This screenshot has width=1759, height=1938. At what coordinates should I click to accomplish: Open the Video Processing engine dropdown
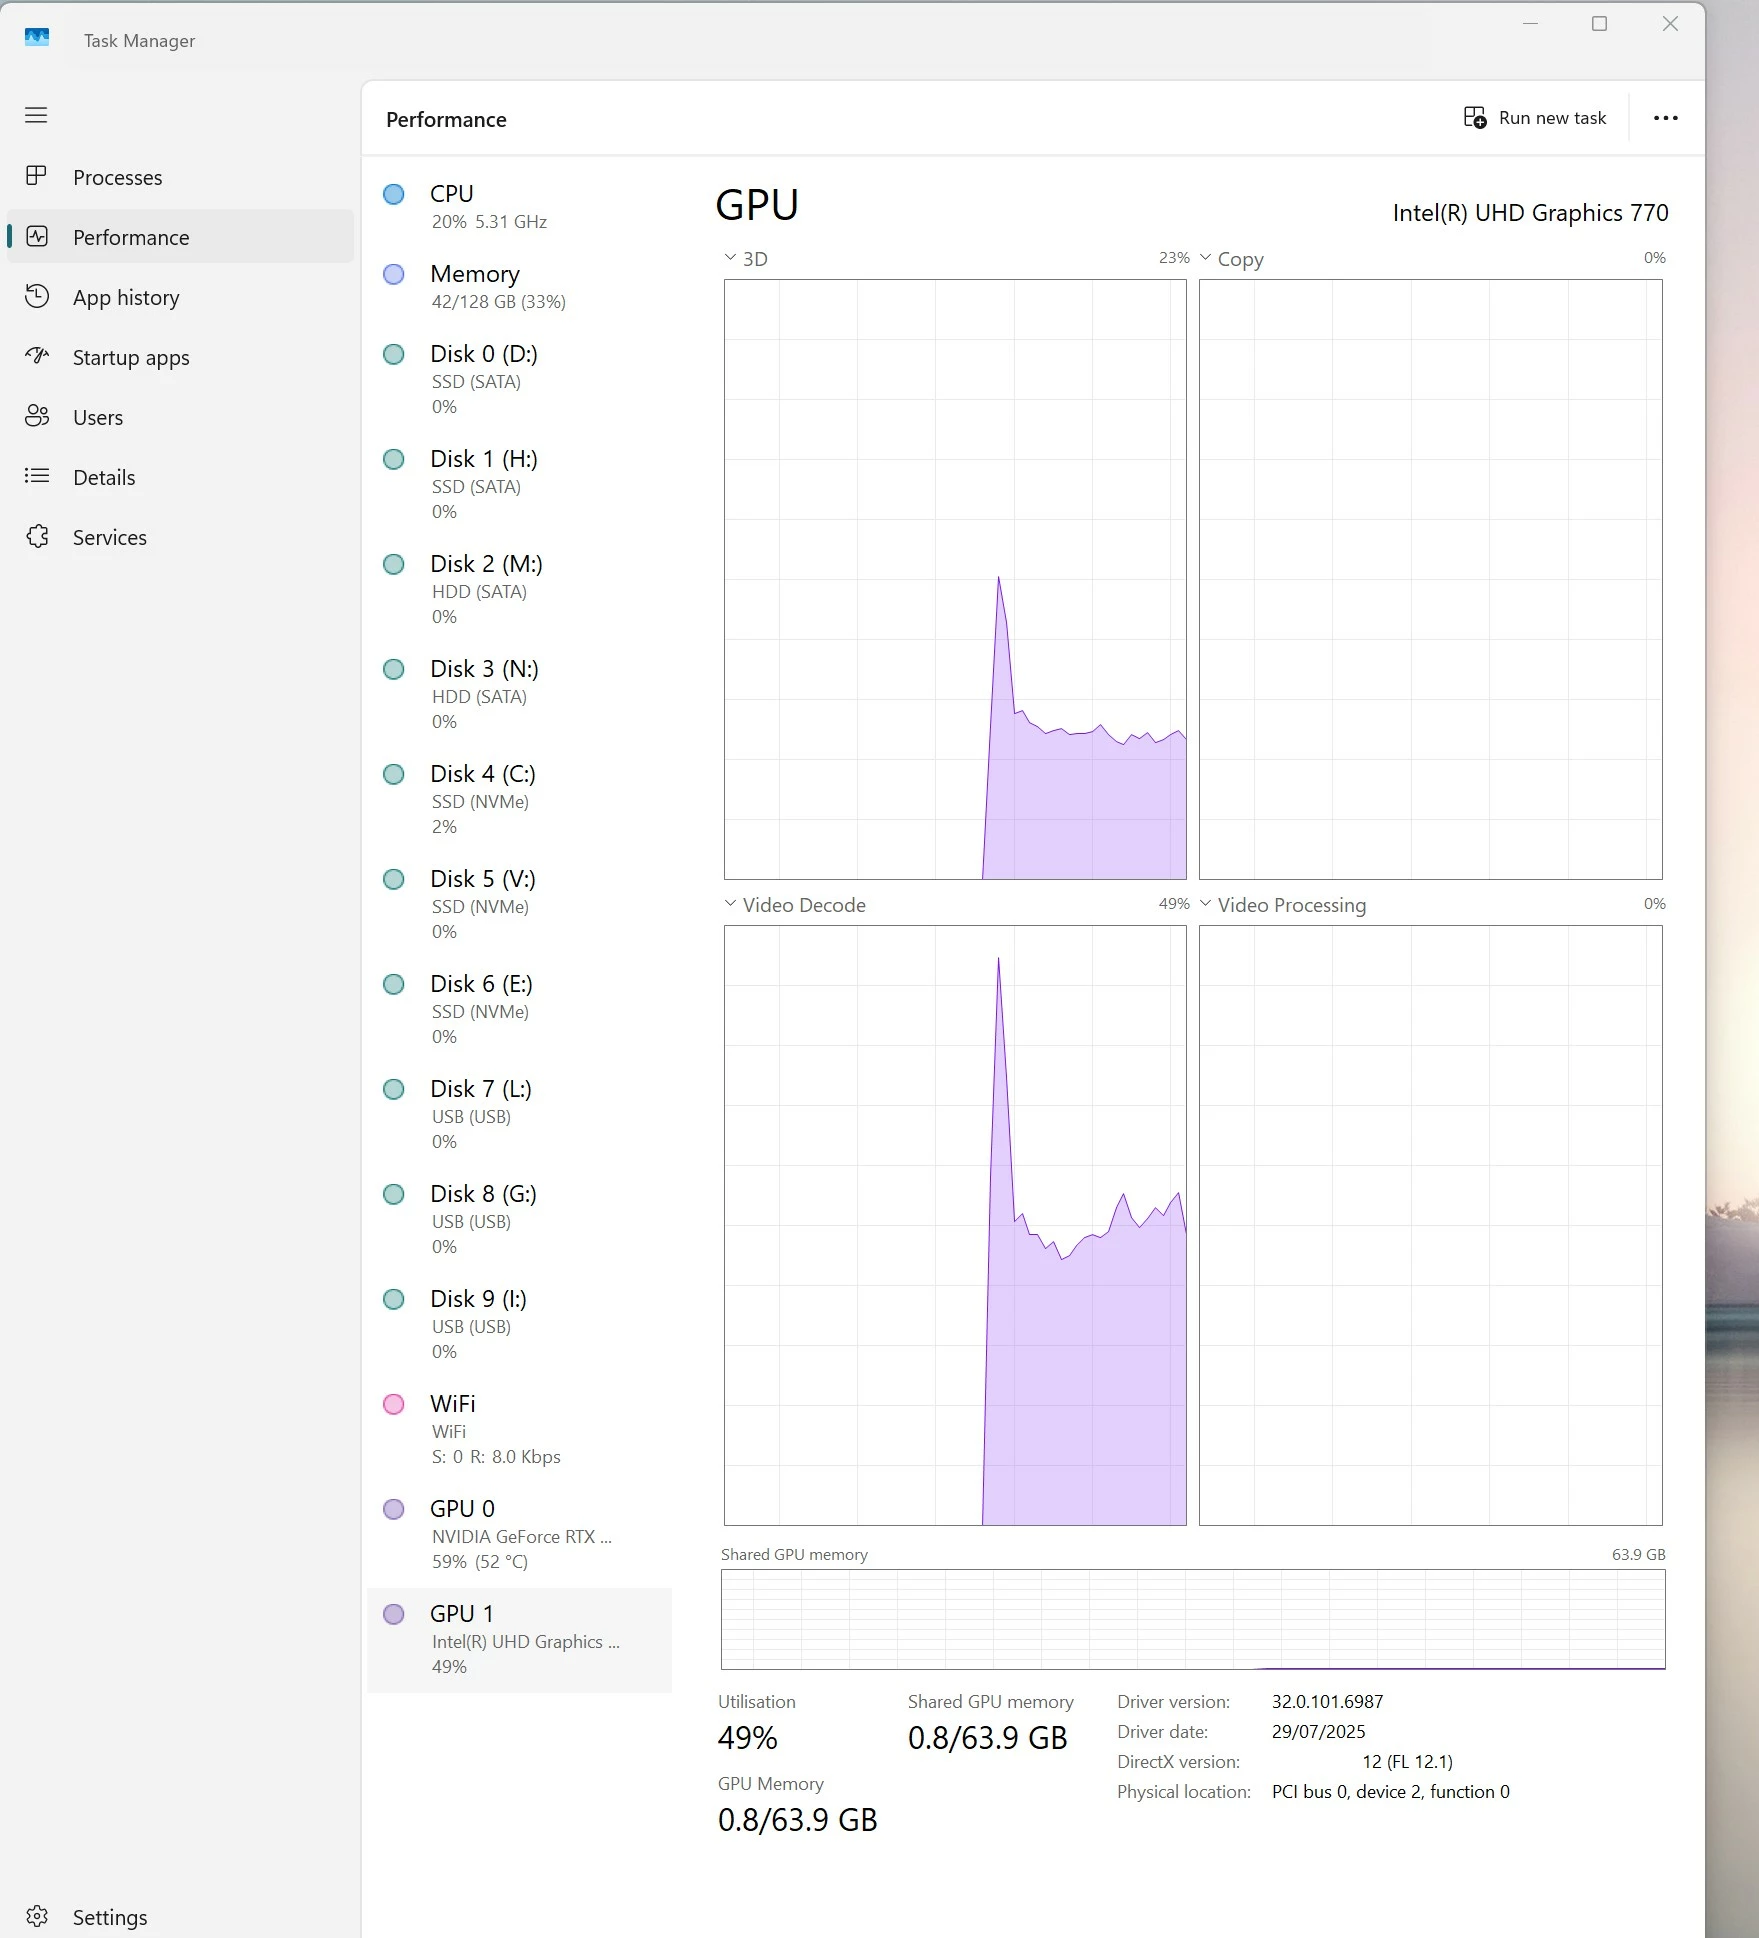[x=1205, y=904]
